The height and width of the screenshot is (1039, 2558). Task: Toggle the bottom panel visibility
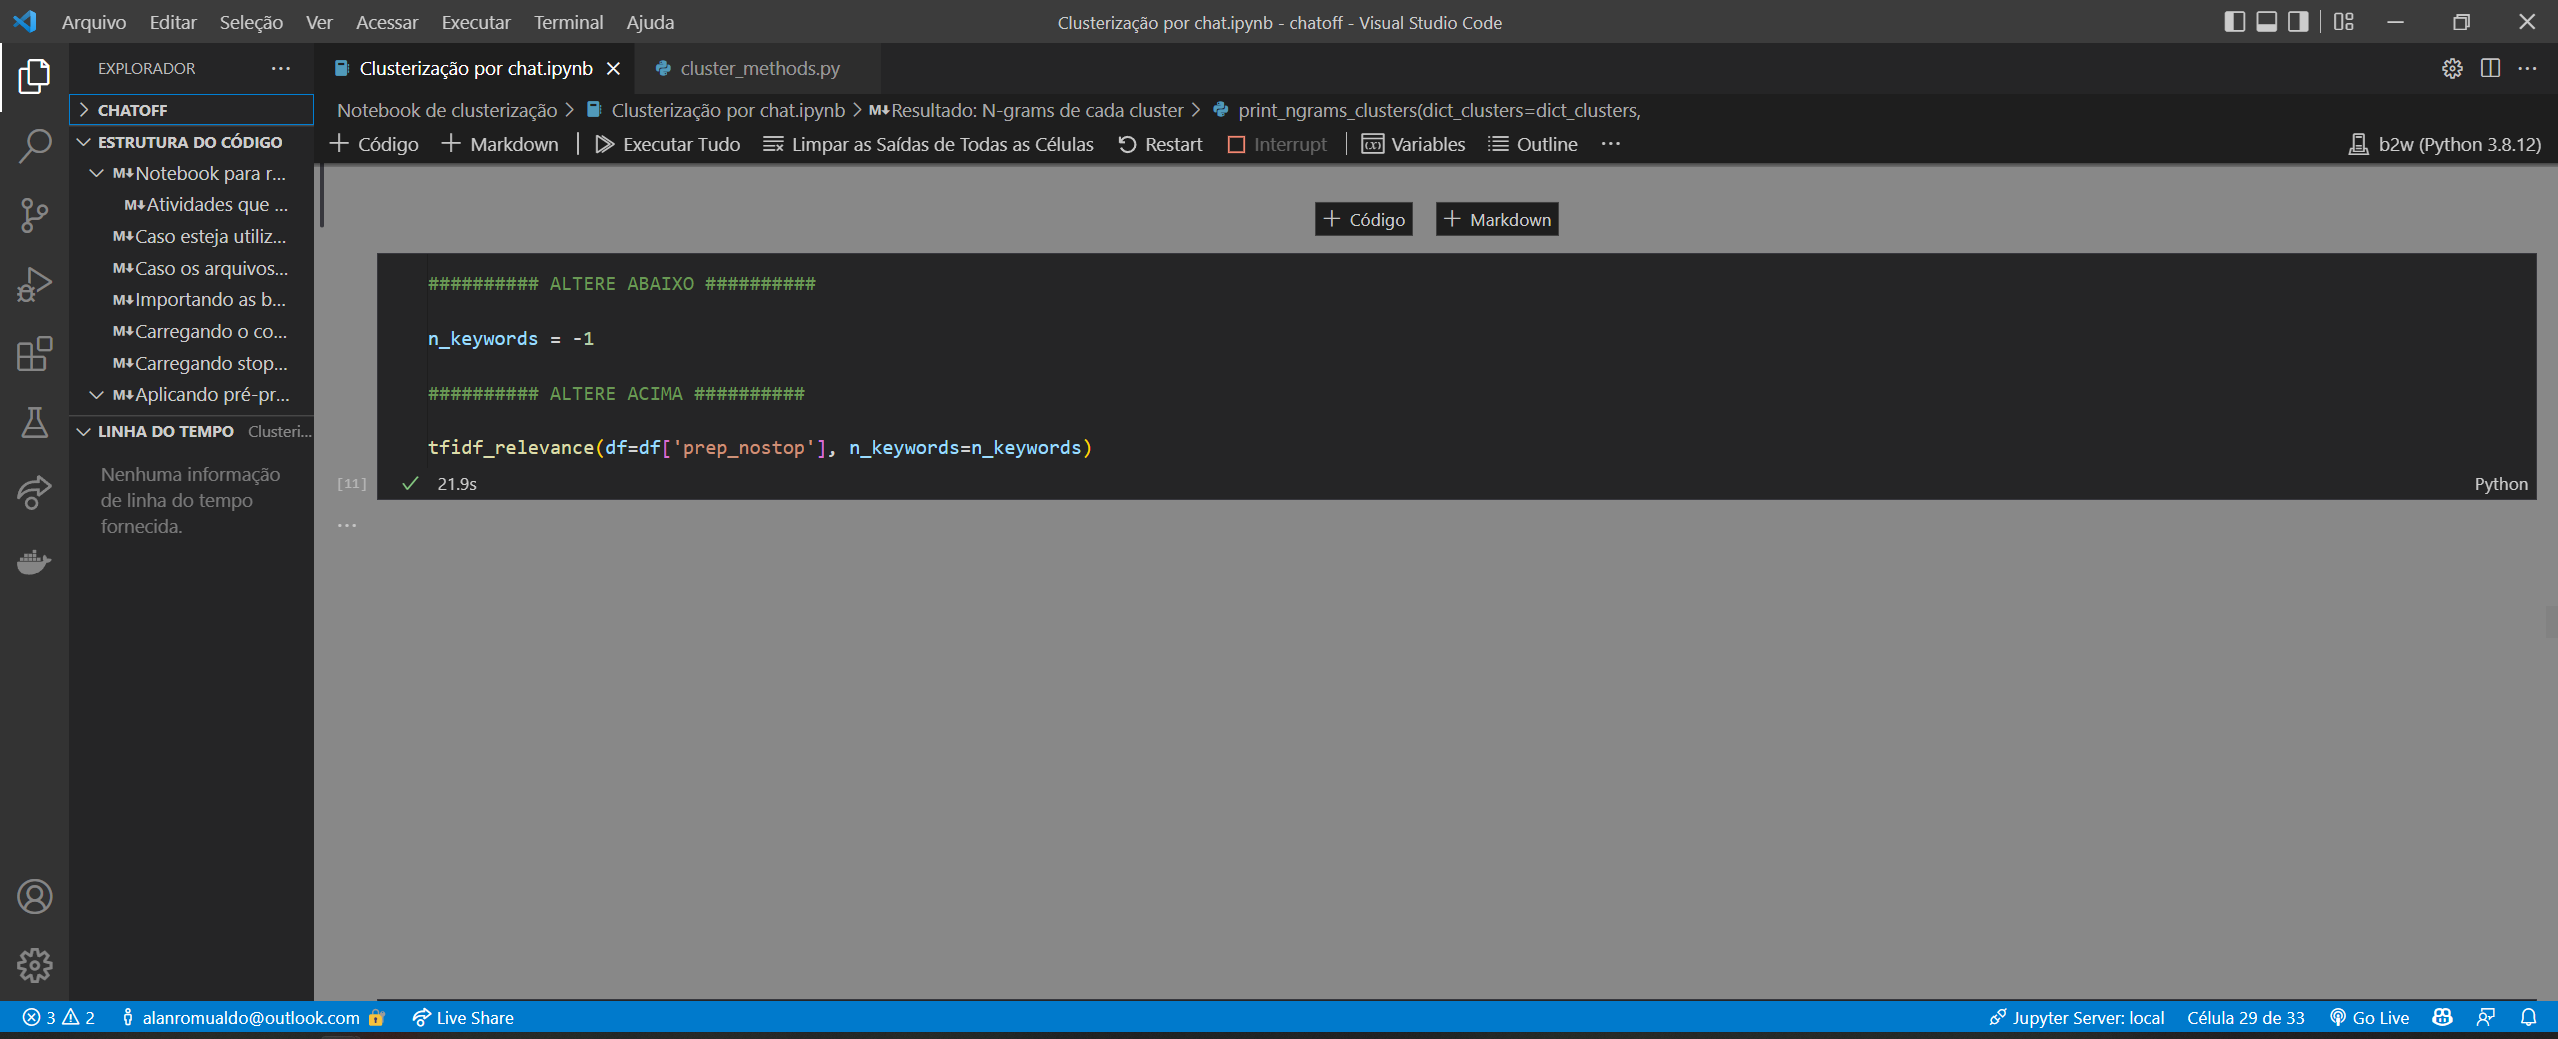tap(2267, 21)
